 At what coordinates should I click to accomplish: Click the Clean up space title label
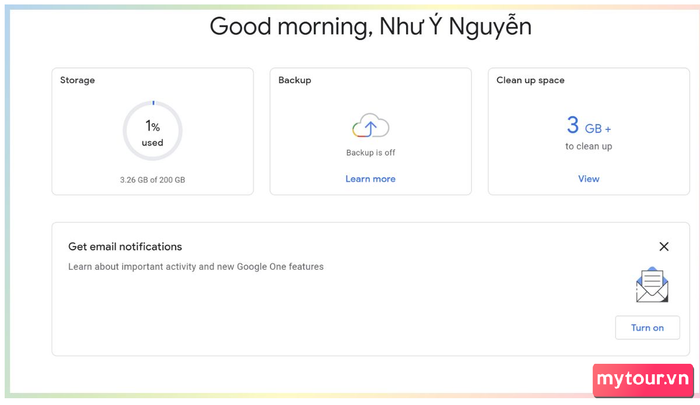tap(530, 80)
